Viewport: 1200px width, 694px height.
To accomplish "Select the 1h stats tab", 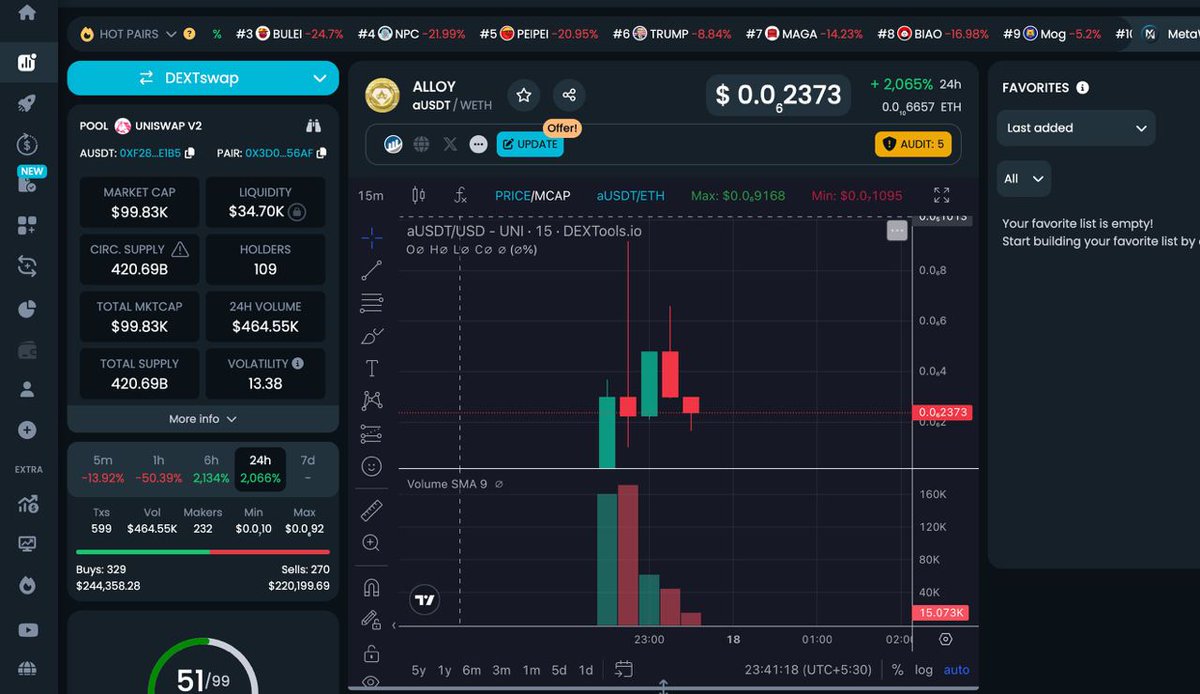I will click(x=158, y=469).
